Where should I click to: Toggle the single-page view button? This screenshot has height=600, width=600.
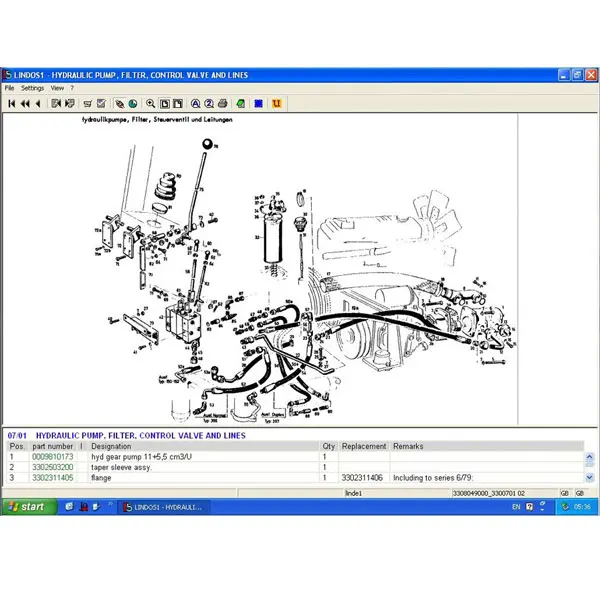tap(165, 104)
